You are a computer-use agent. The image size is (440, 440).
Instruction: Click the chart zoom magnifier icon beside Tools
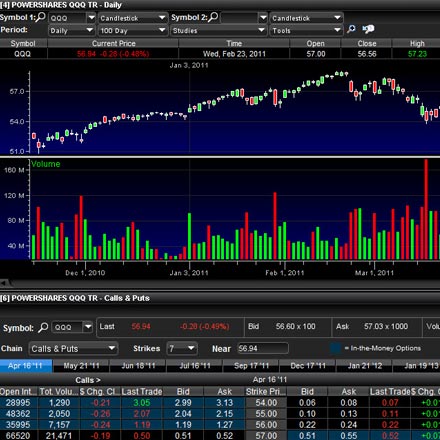click(351, 29)
